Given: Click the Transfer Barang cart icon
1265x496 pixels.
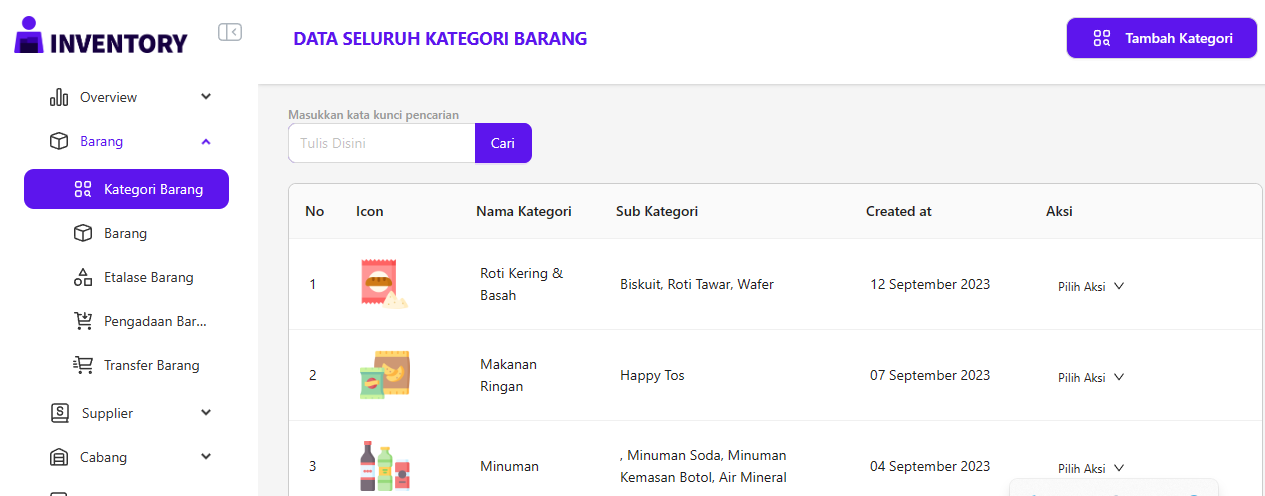Looking at the screenshot, I should click(x=83, y=365).
